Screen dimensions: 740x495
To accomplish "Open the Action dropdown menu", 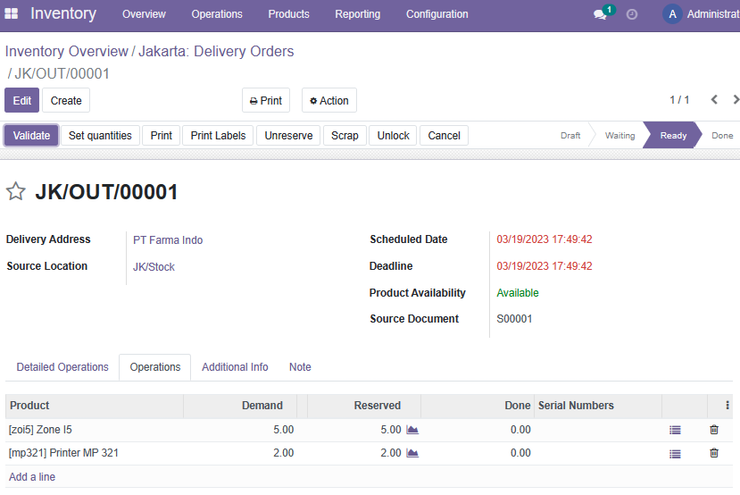I will click(x=329, y=101).
